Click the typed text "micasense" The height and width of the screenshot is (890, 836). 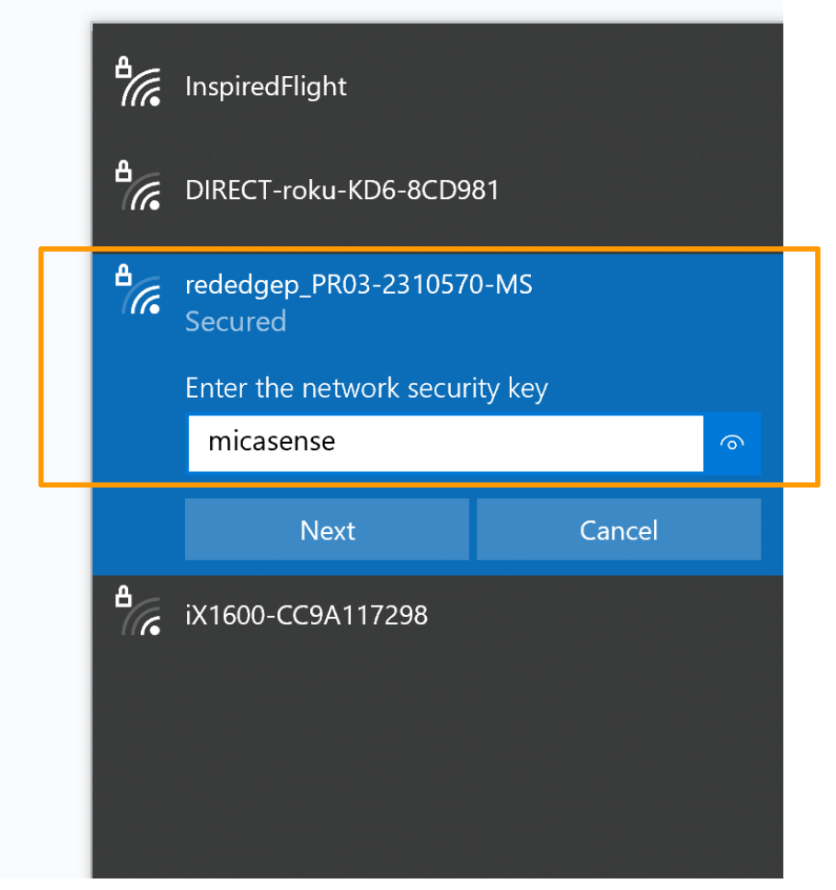coord(271,441)
